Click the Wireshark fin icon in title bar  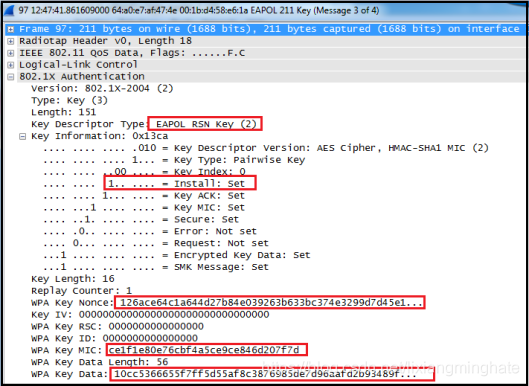click(9, 11)
